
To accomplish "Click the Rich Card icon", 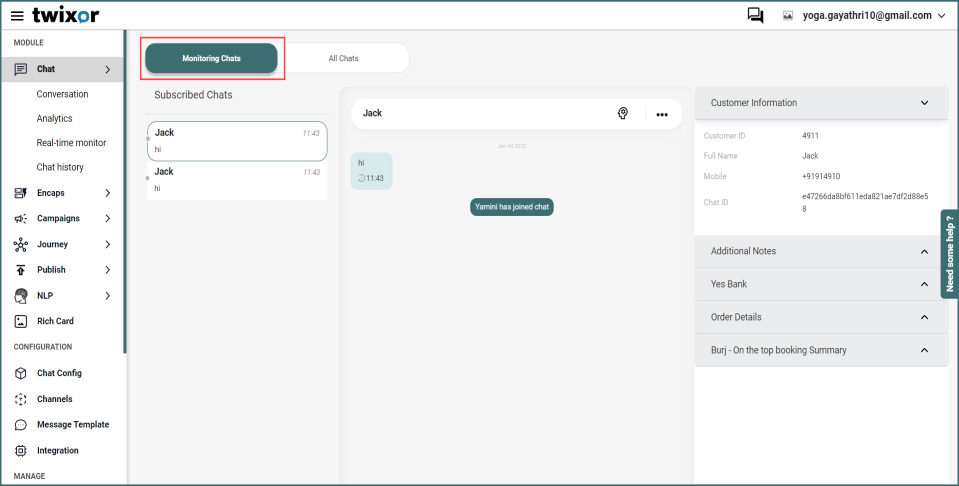I will pyautogui.click(x=21, y=321).
